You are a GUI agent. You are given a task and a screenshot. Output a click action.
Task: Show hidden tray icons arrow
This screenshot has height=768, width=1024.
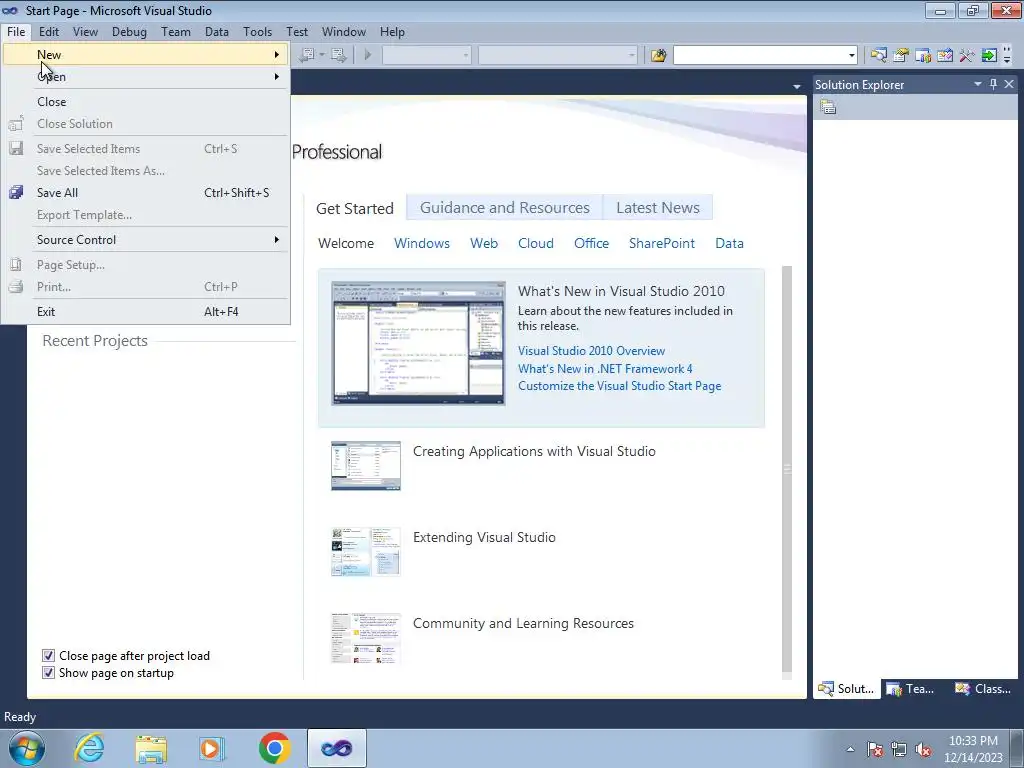[850, 749]
